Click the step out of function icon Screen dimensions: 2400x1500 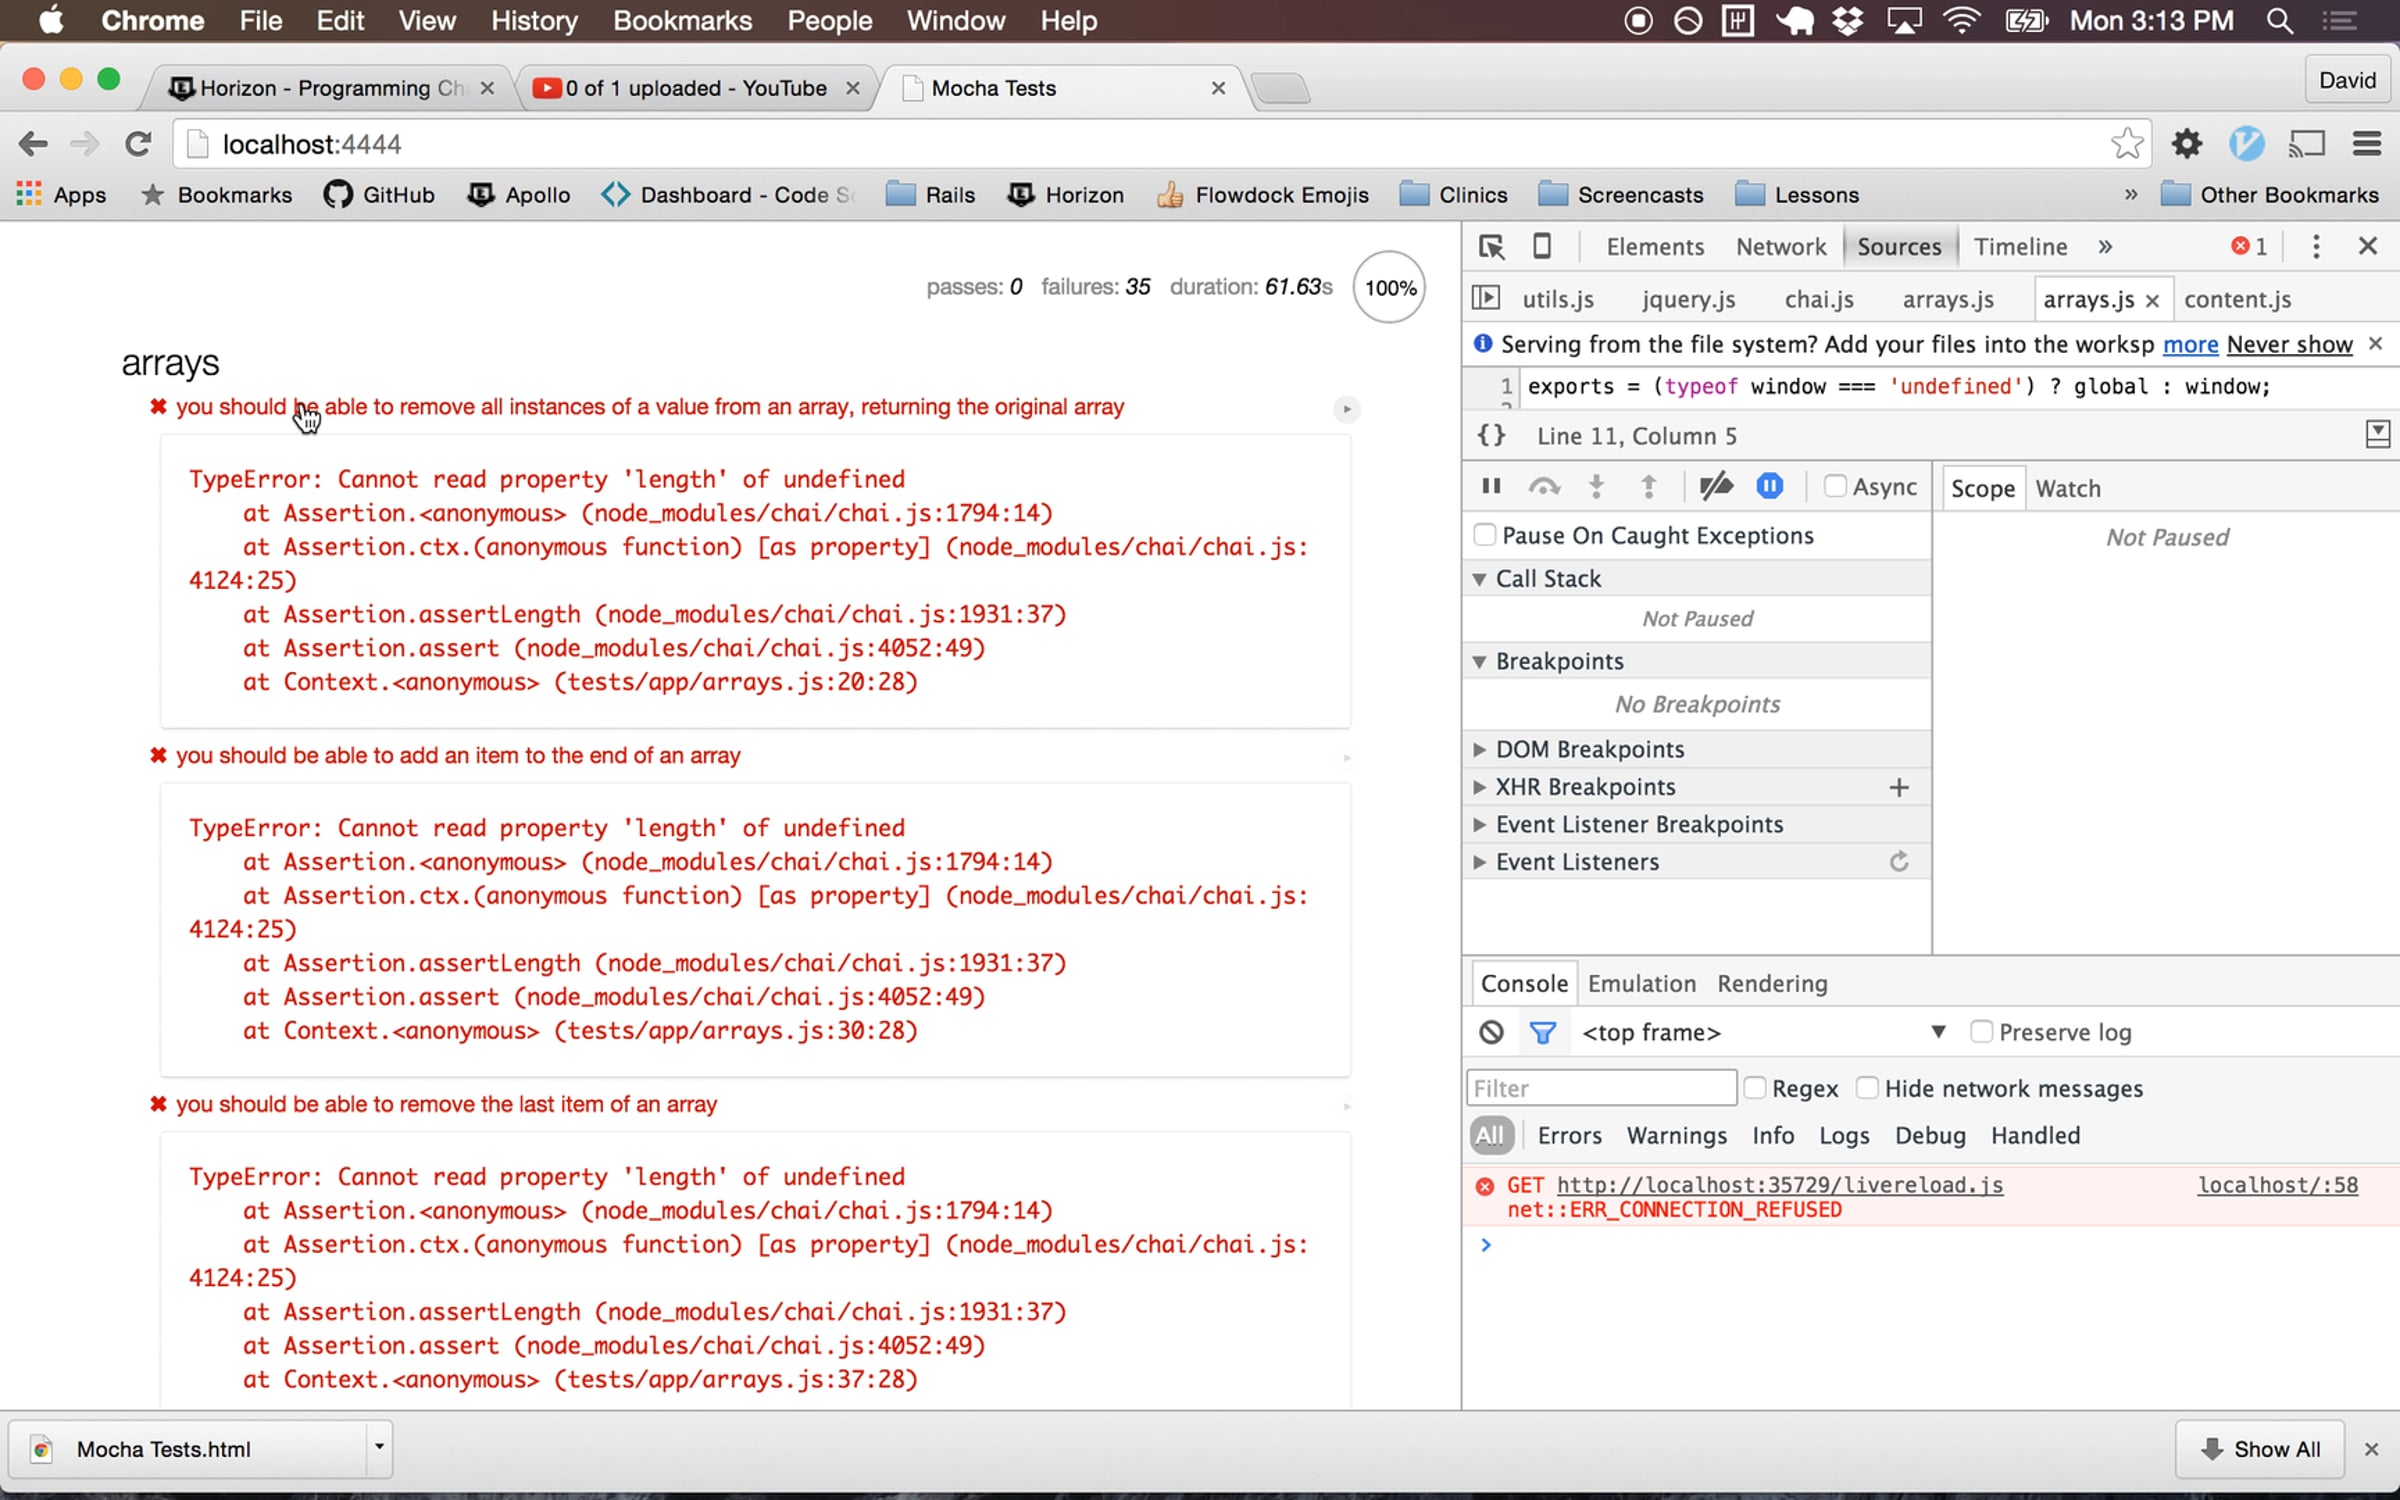(1649, 486)
